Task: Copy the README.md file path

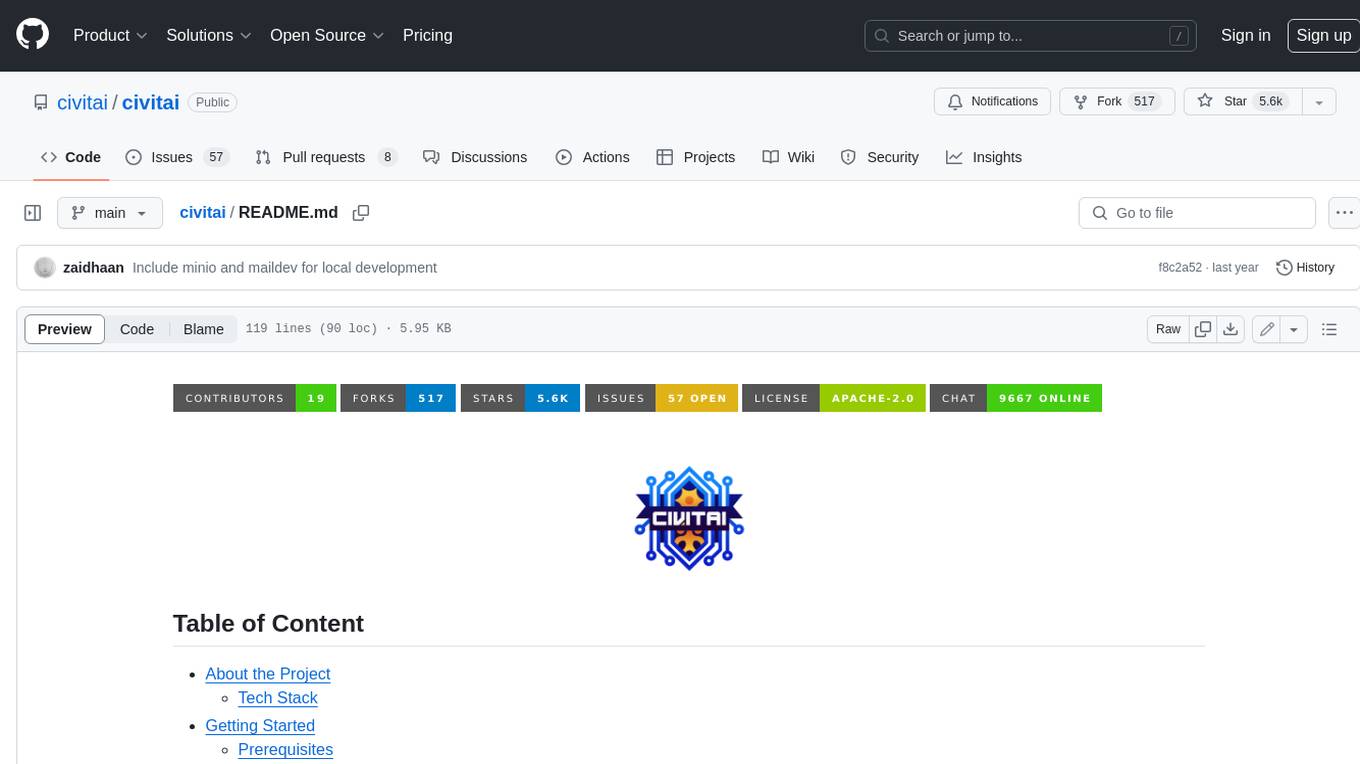Action: coord(361,213)
